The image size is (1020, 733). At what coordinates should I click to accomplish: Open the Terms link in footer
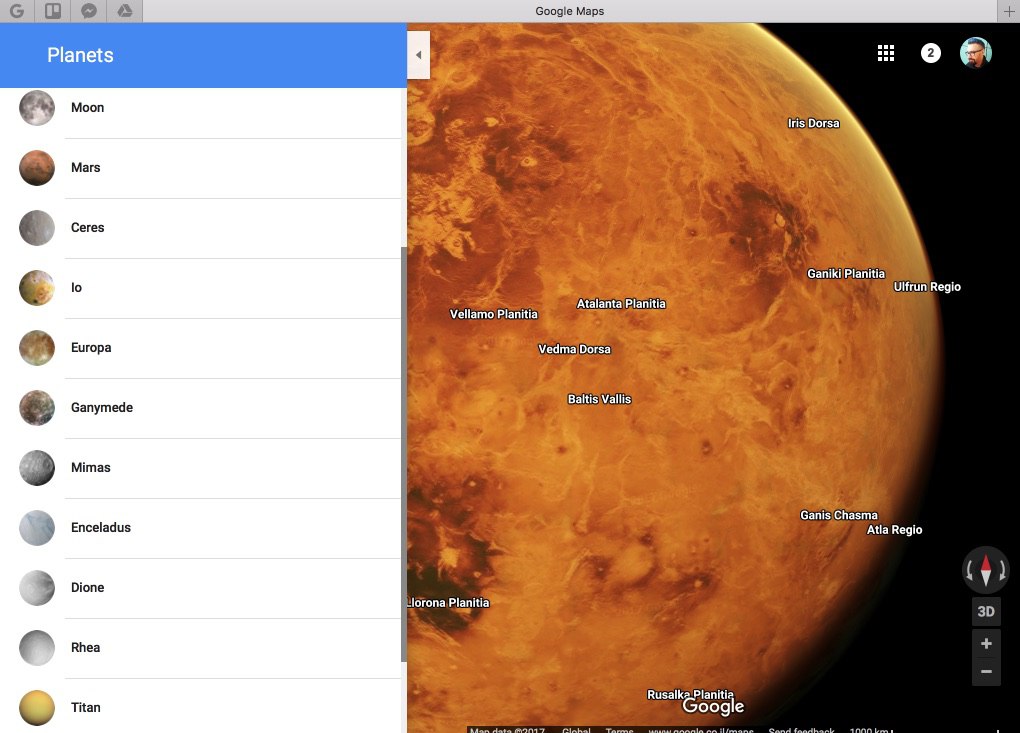click(x=619, y=730)
